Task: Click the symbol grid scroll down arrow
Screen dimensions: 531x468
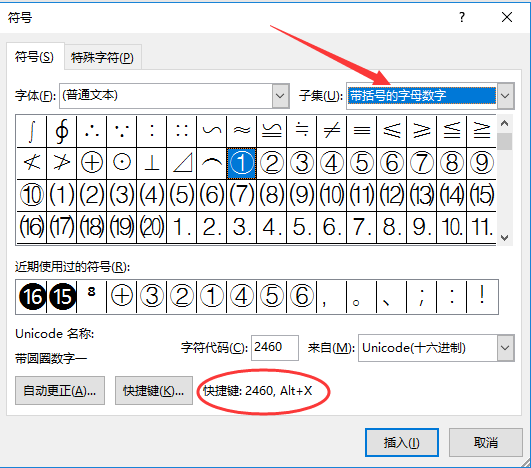Action: click(505, 238)
